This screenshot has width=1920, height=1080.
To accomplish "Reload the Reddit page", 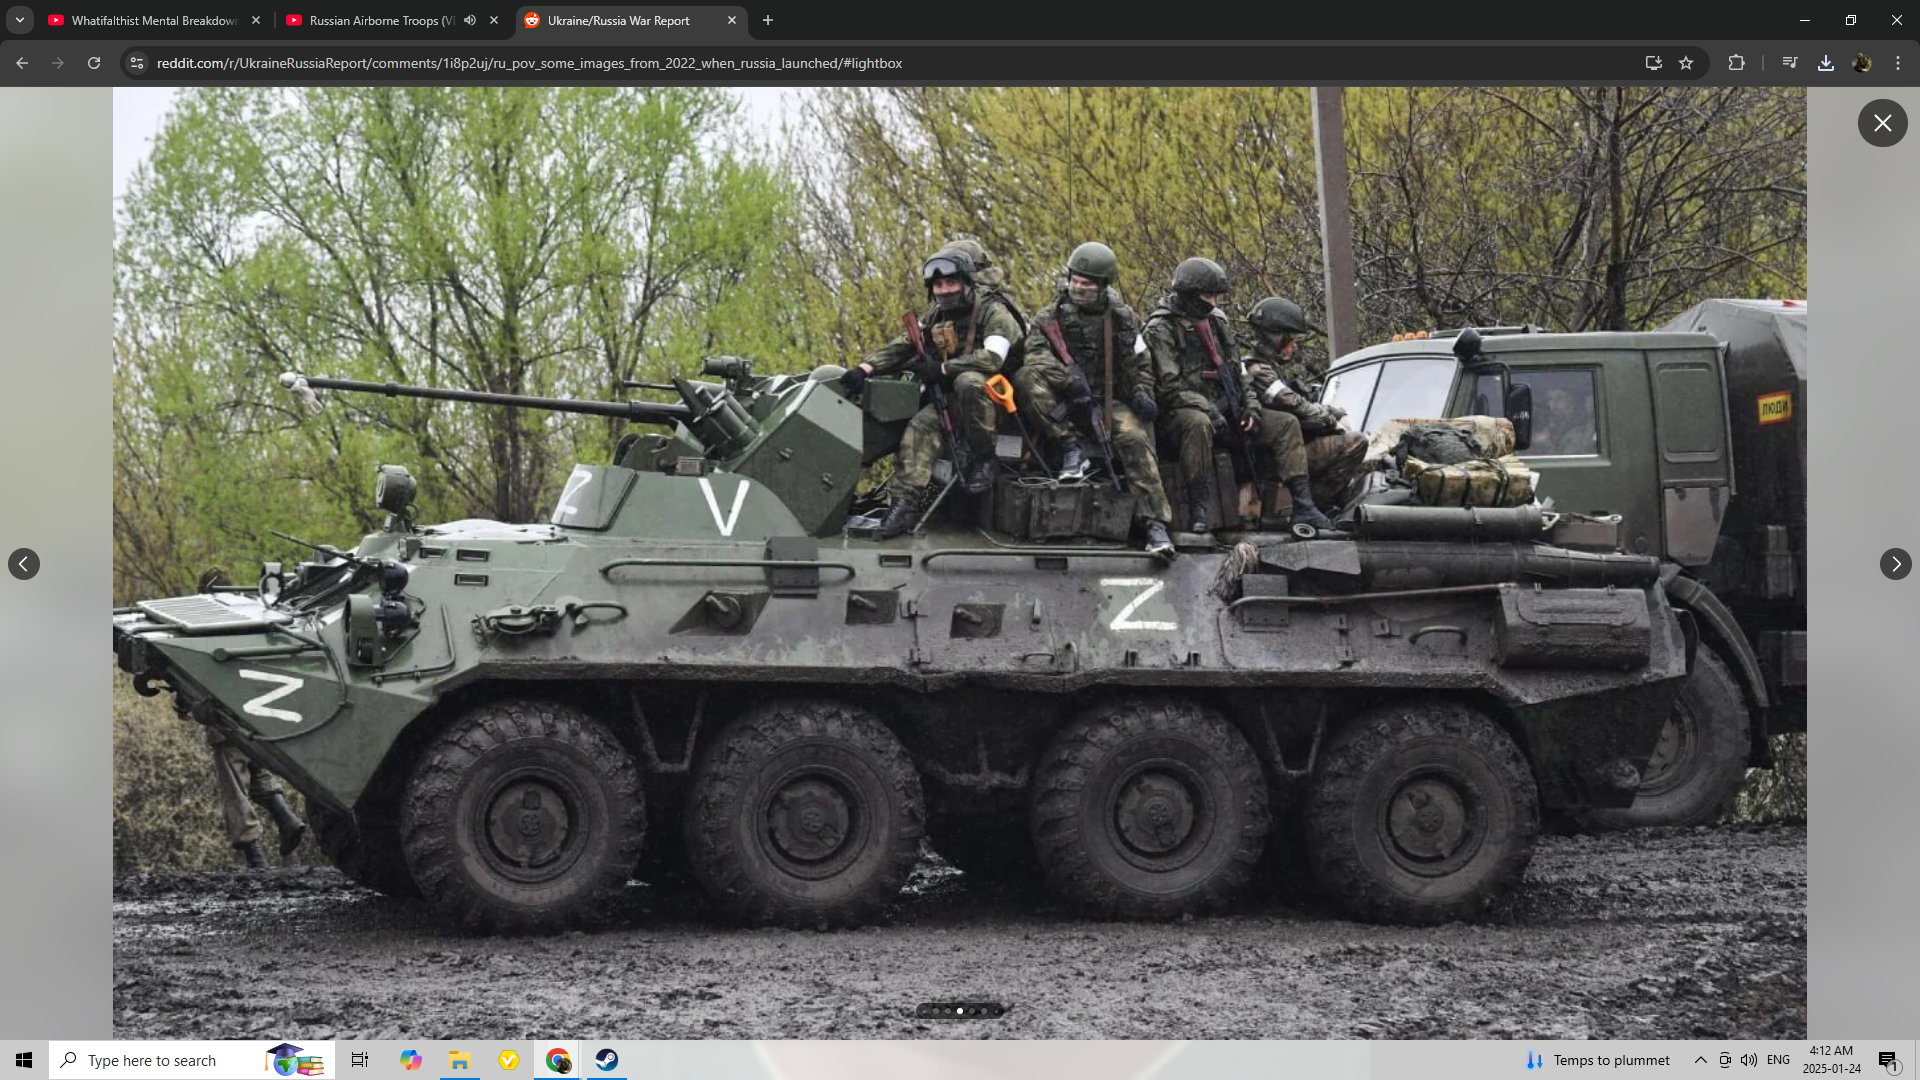I will [x=94, y=63].
